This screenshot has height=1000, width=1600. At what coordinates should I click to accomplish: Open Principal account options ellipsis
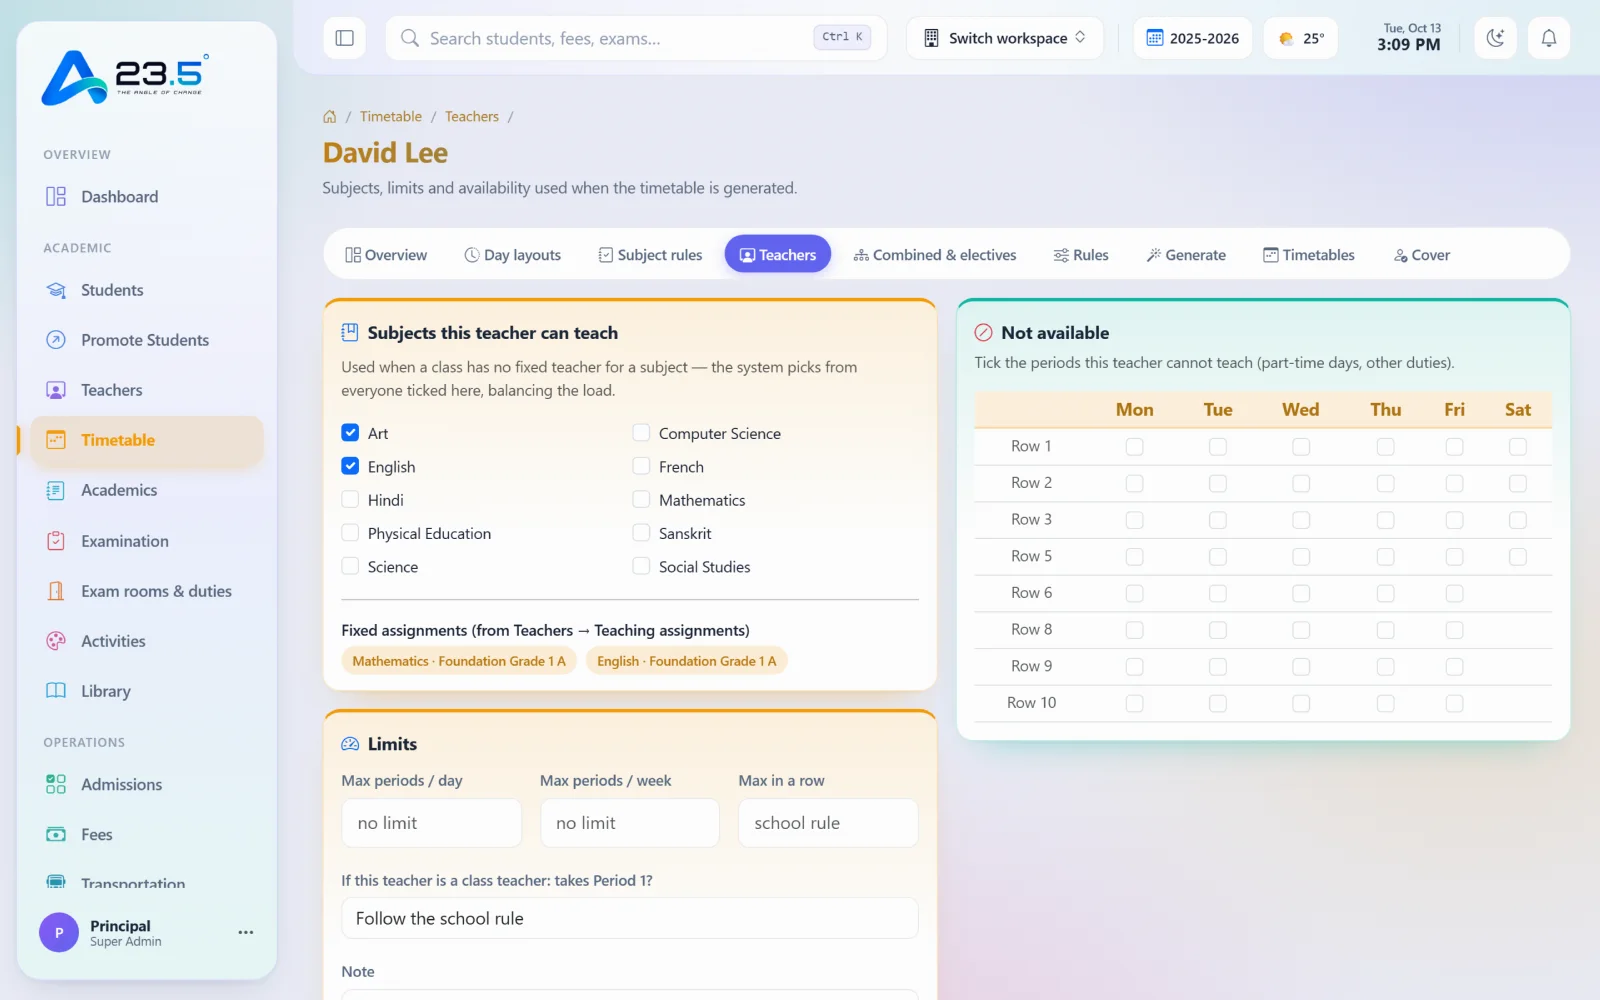[x=246, y=932]
